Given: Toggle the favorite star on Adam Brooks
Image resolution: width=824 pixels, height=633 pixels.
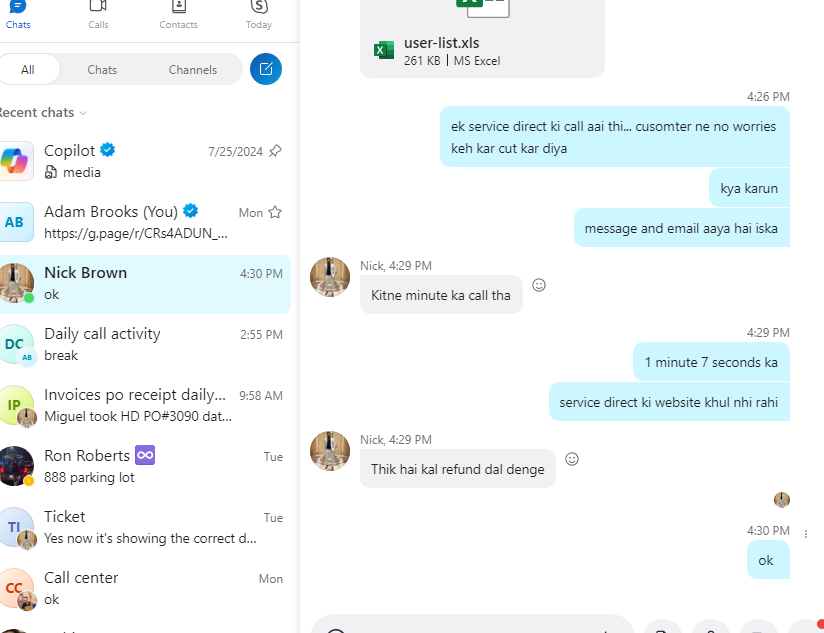Looking at the screenshot, I should click(275, 212).
